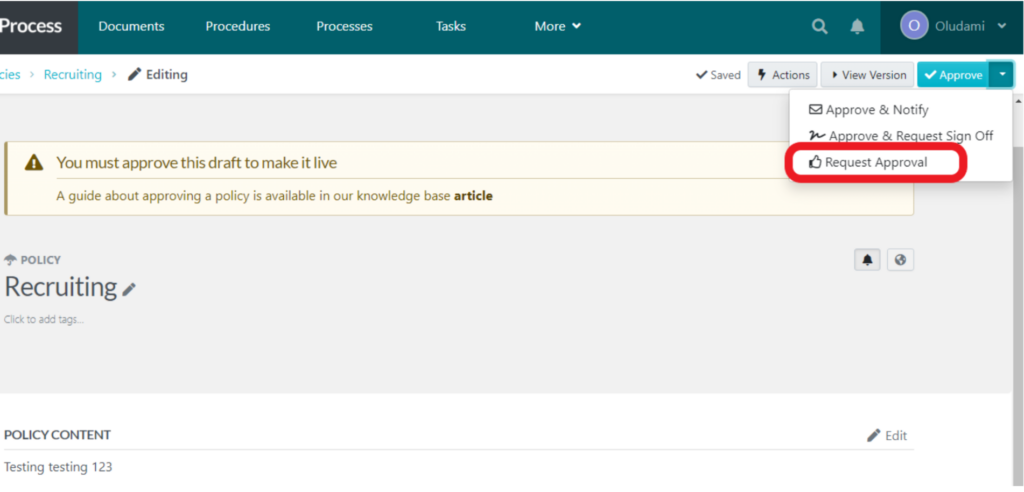Image resolution: width=1024 pixels, height=492 pixels.
Task: Click the Saved status indicator
Action: (718, 75)
